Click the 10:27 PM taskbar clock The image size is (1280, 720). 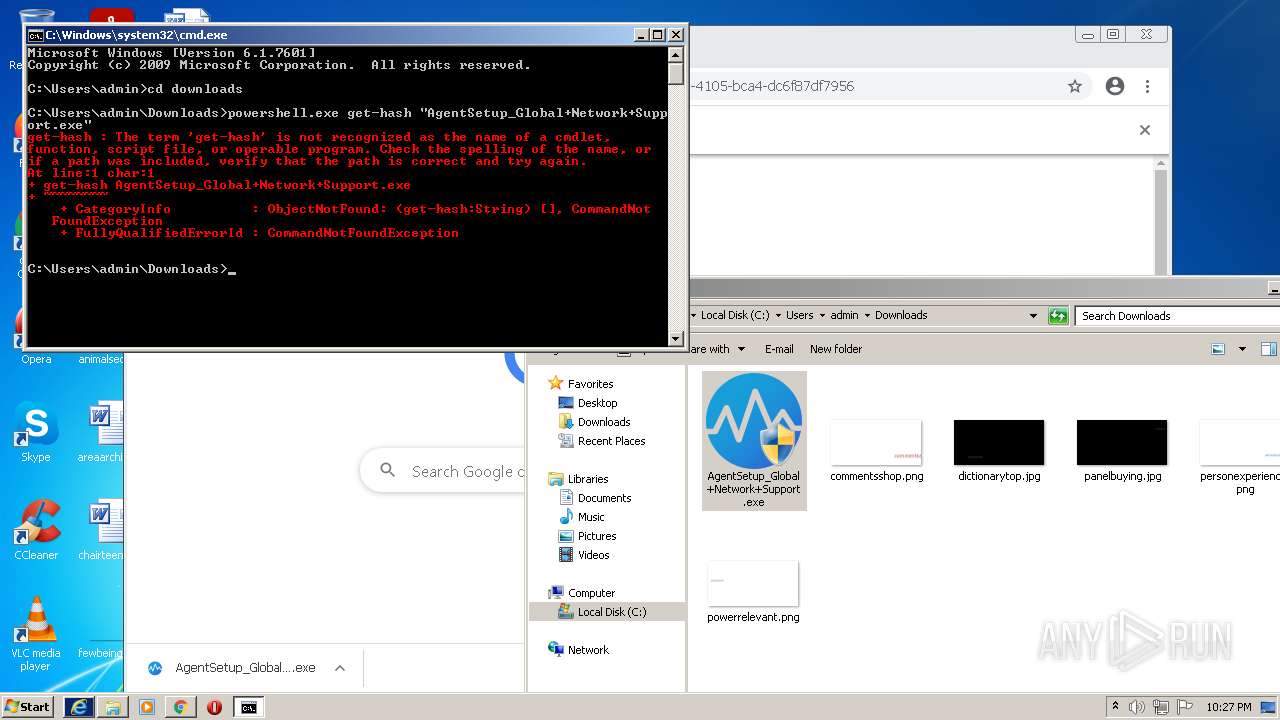pos(1229,707)
